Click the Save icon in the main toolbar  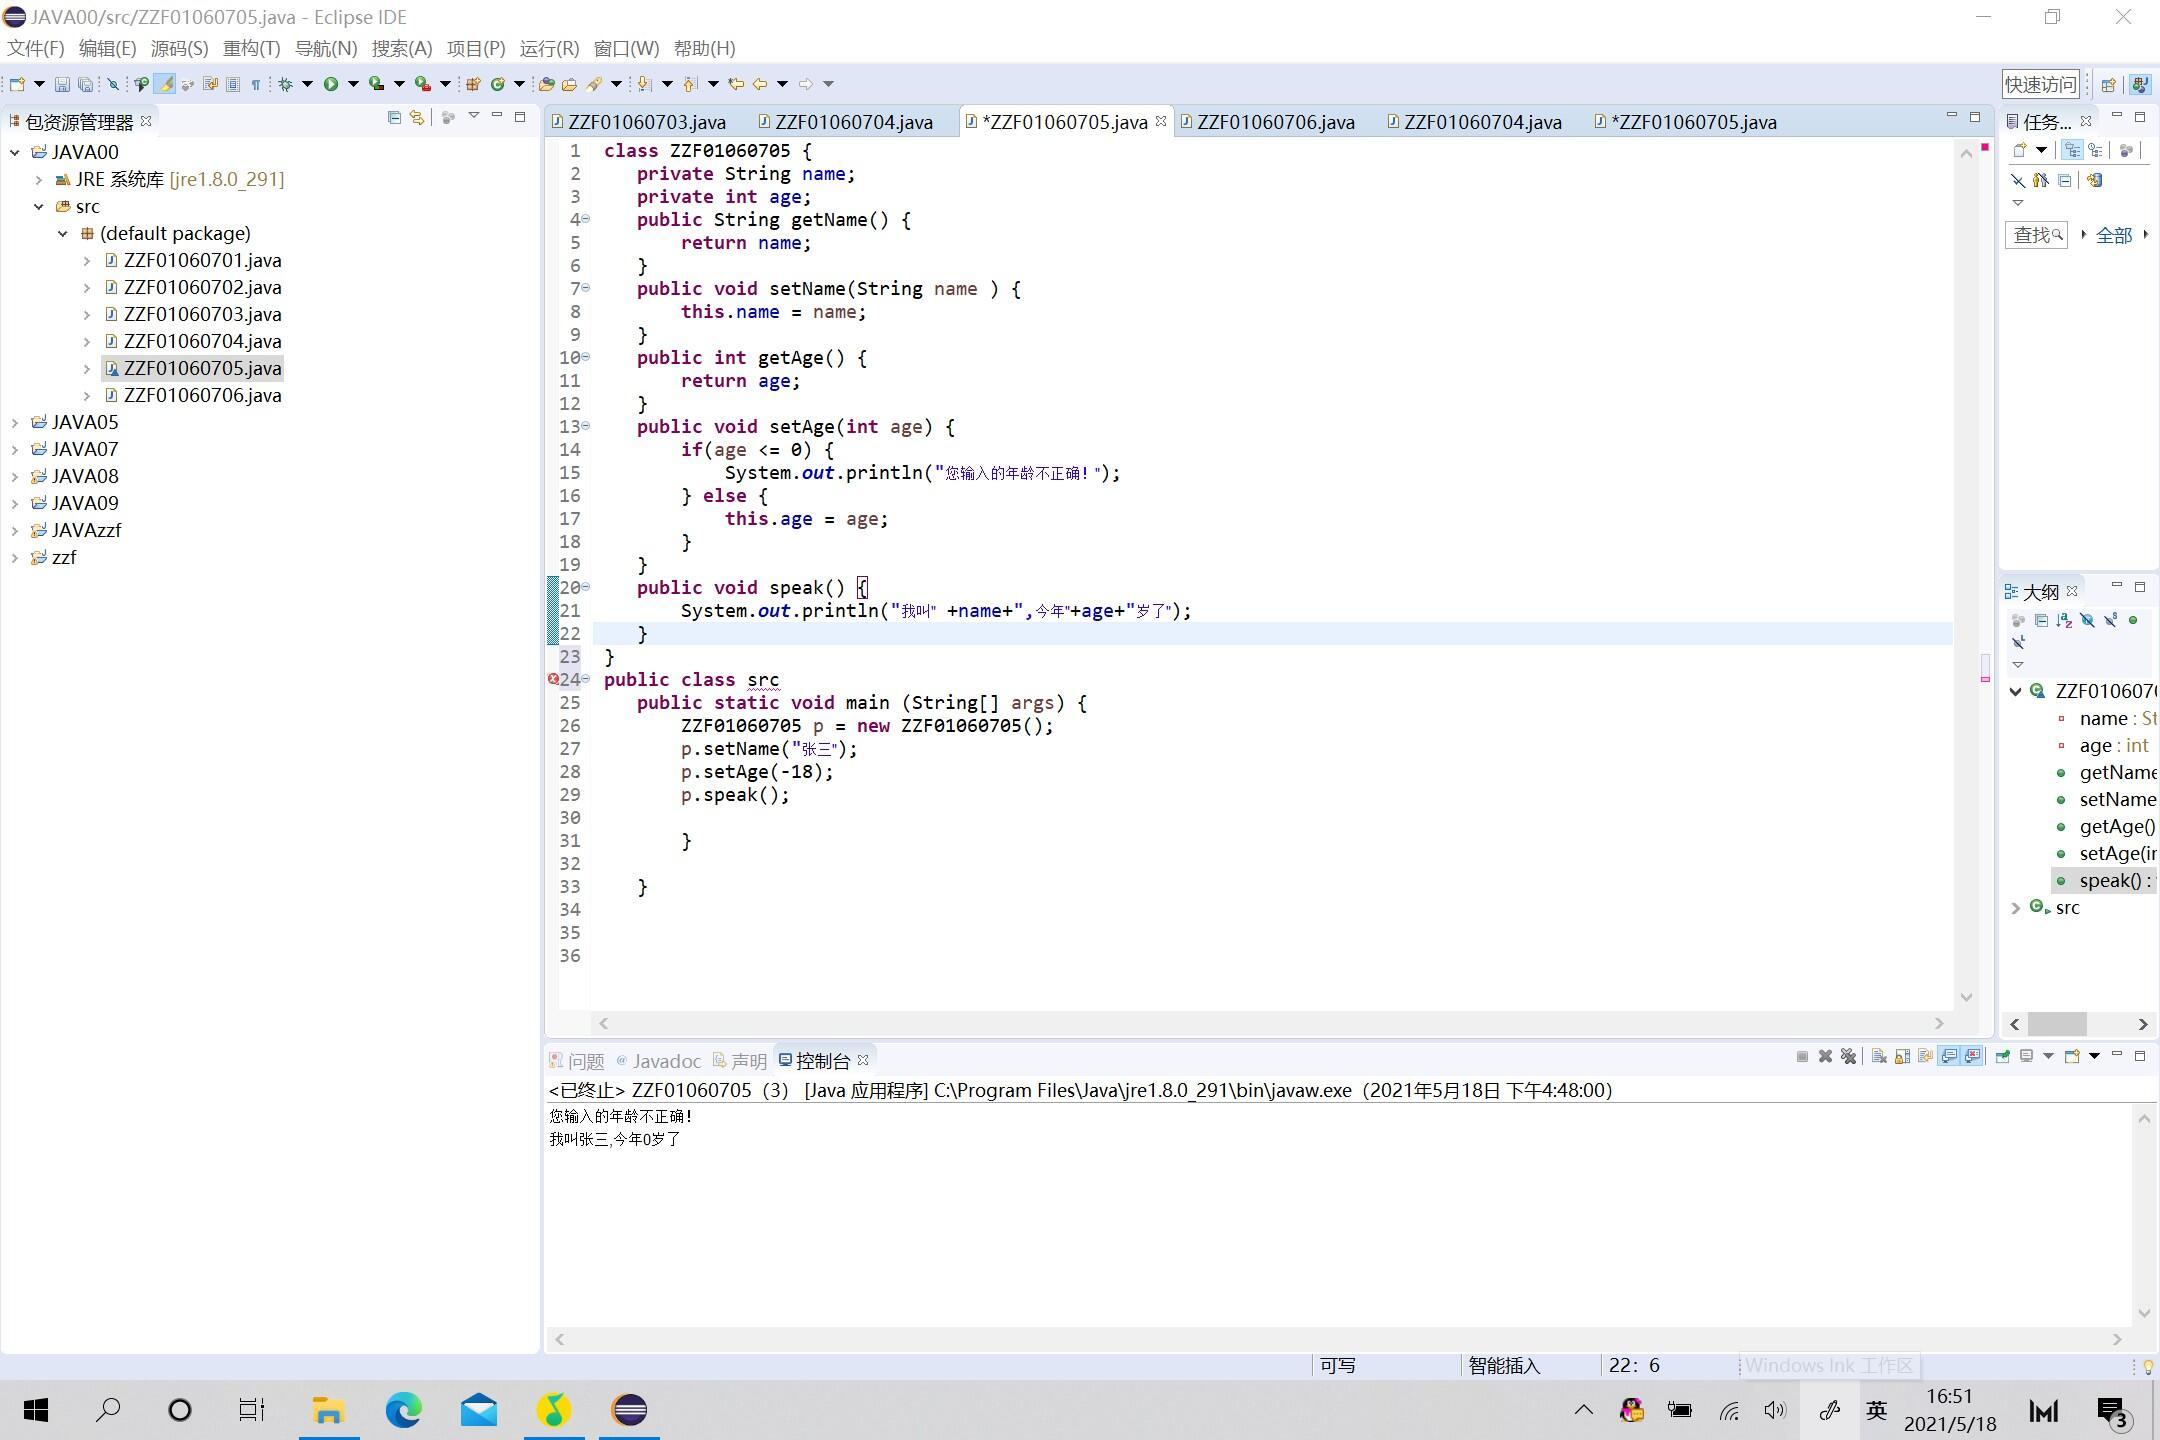pyautogui.click(x=62, y=84)
